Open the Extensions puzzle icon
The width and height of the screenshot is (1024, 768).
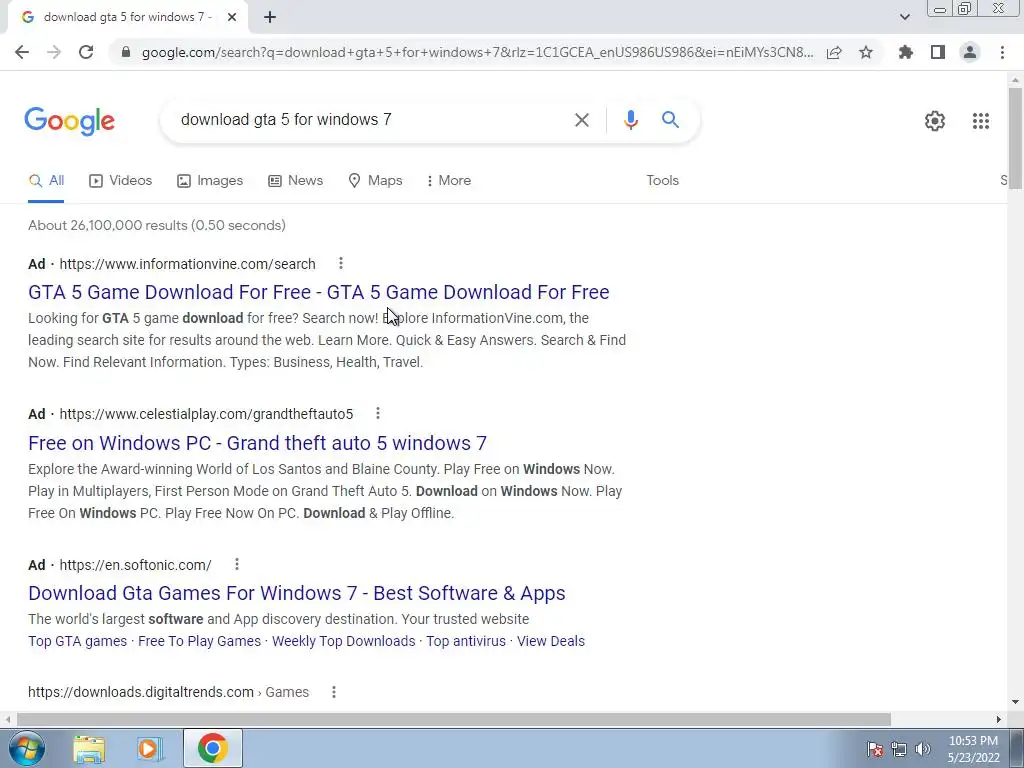[905, 52]
